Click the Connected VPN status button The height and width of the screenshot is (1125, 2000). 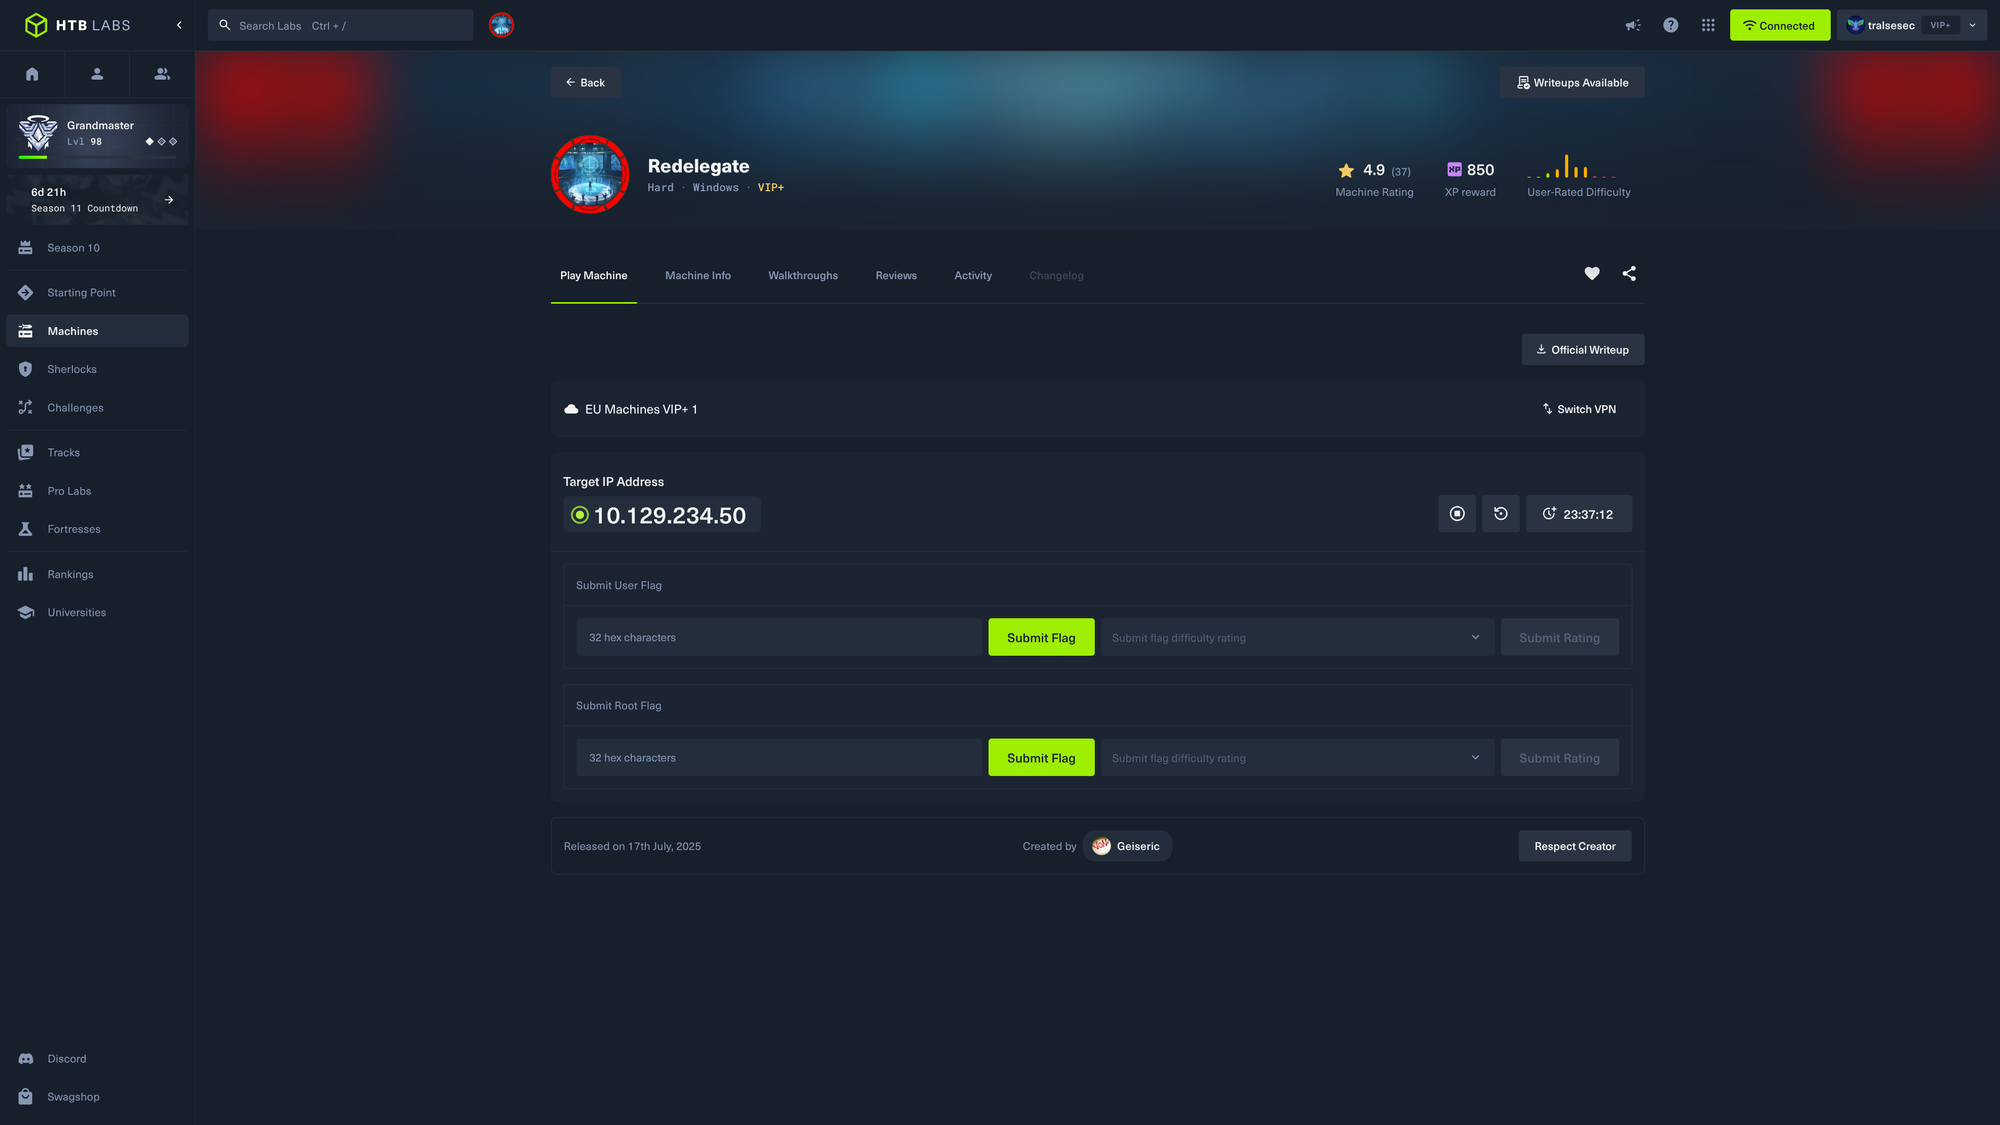pos(1780,25)
